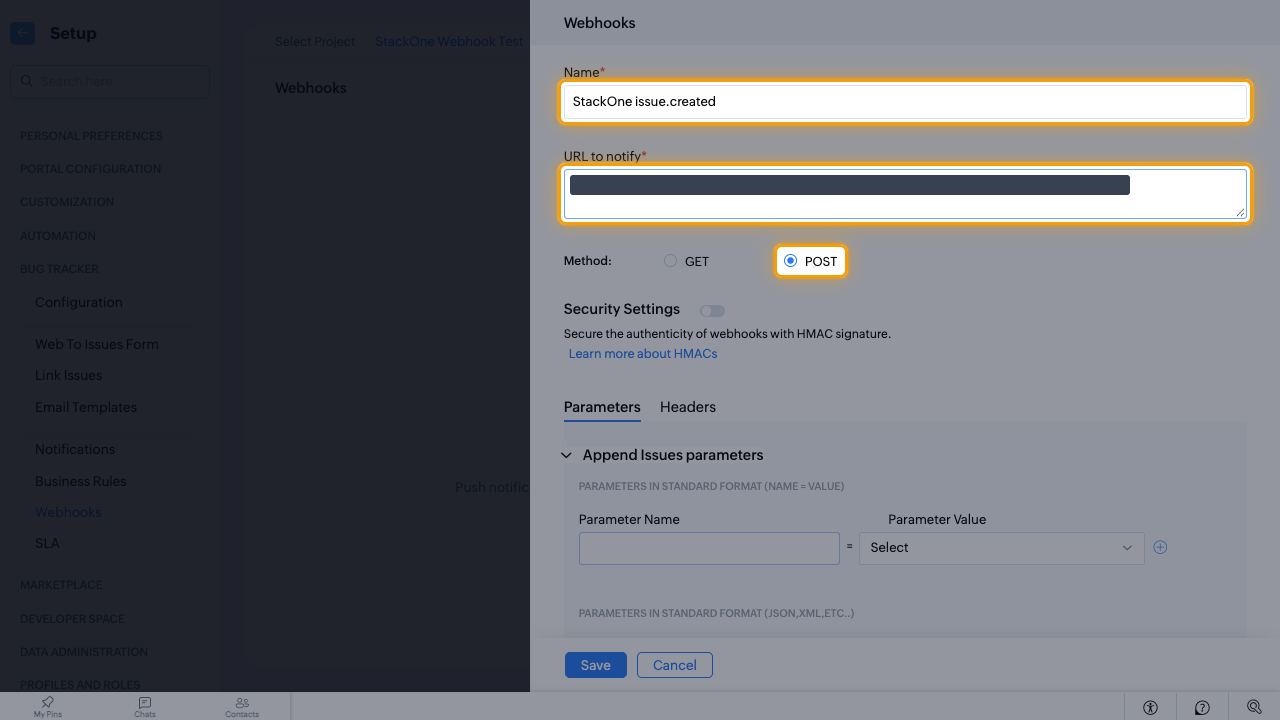Open Link Issues sidebar item
Screen dimensions: 1280x720
(x=69, y=375)
